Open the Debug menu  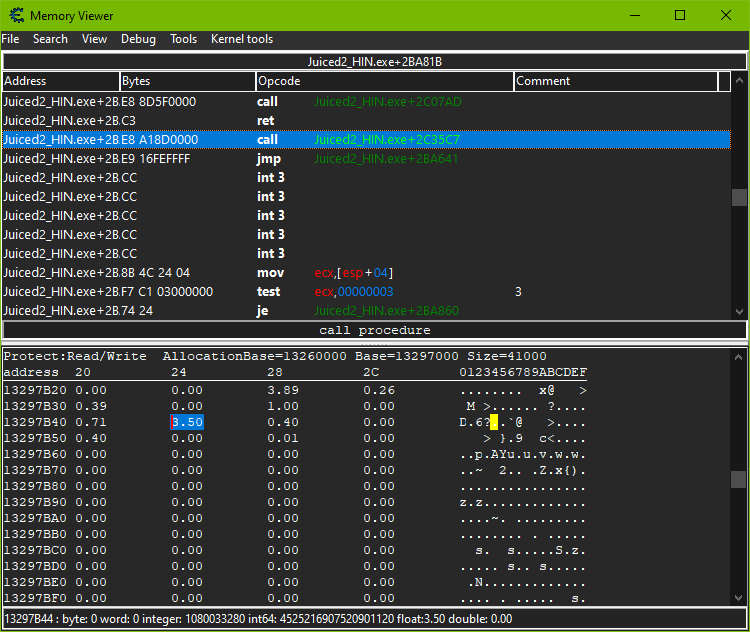point(138,39)
